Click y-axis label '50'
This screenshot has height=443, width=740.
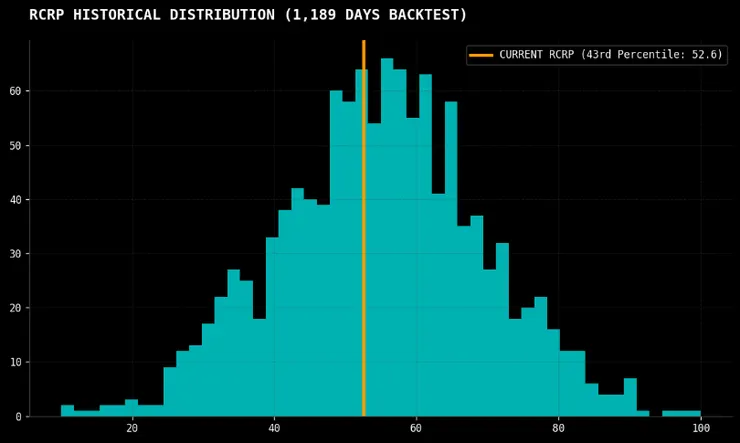click(x=15, y=146)
